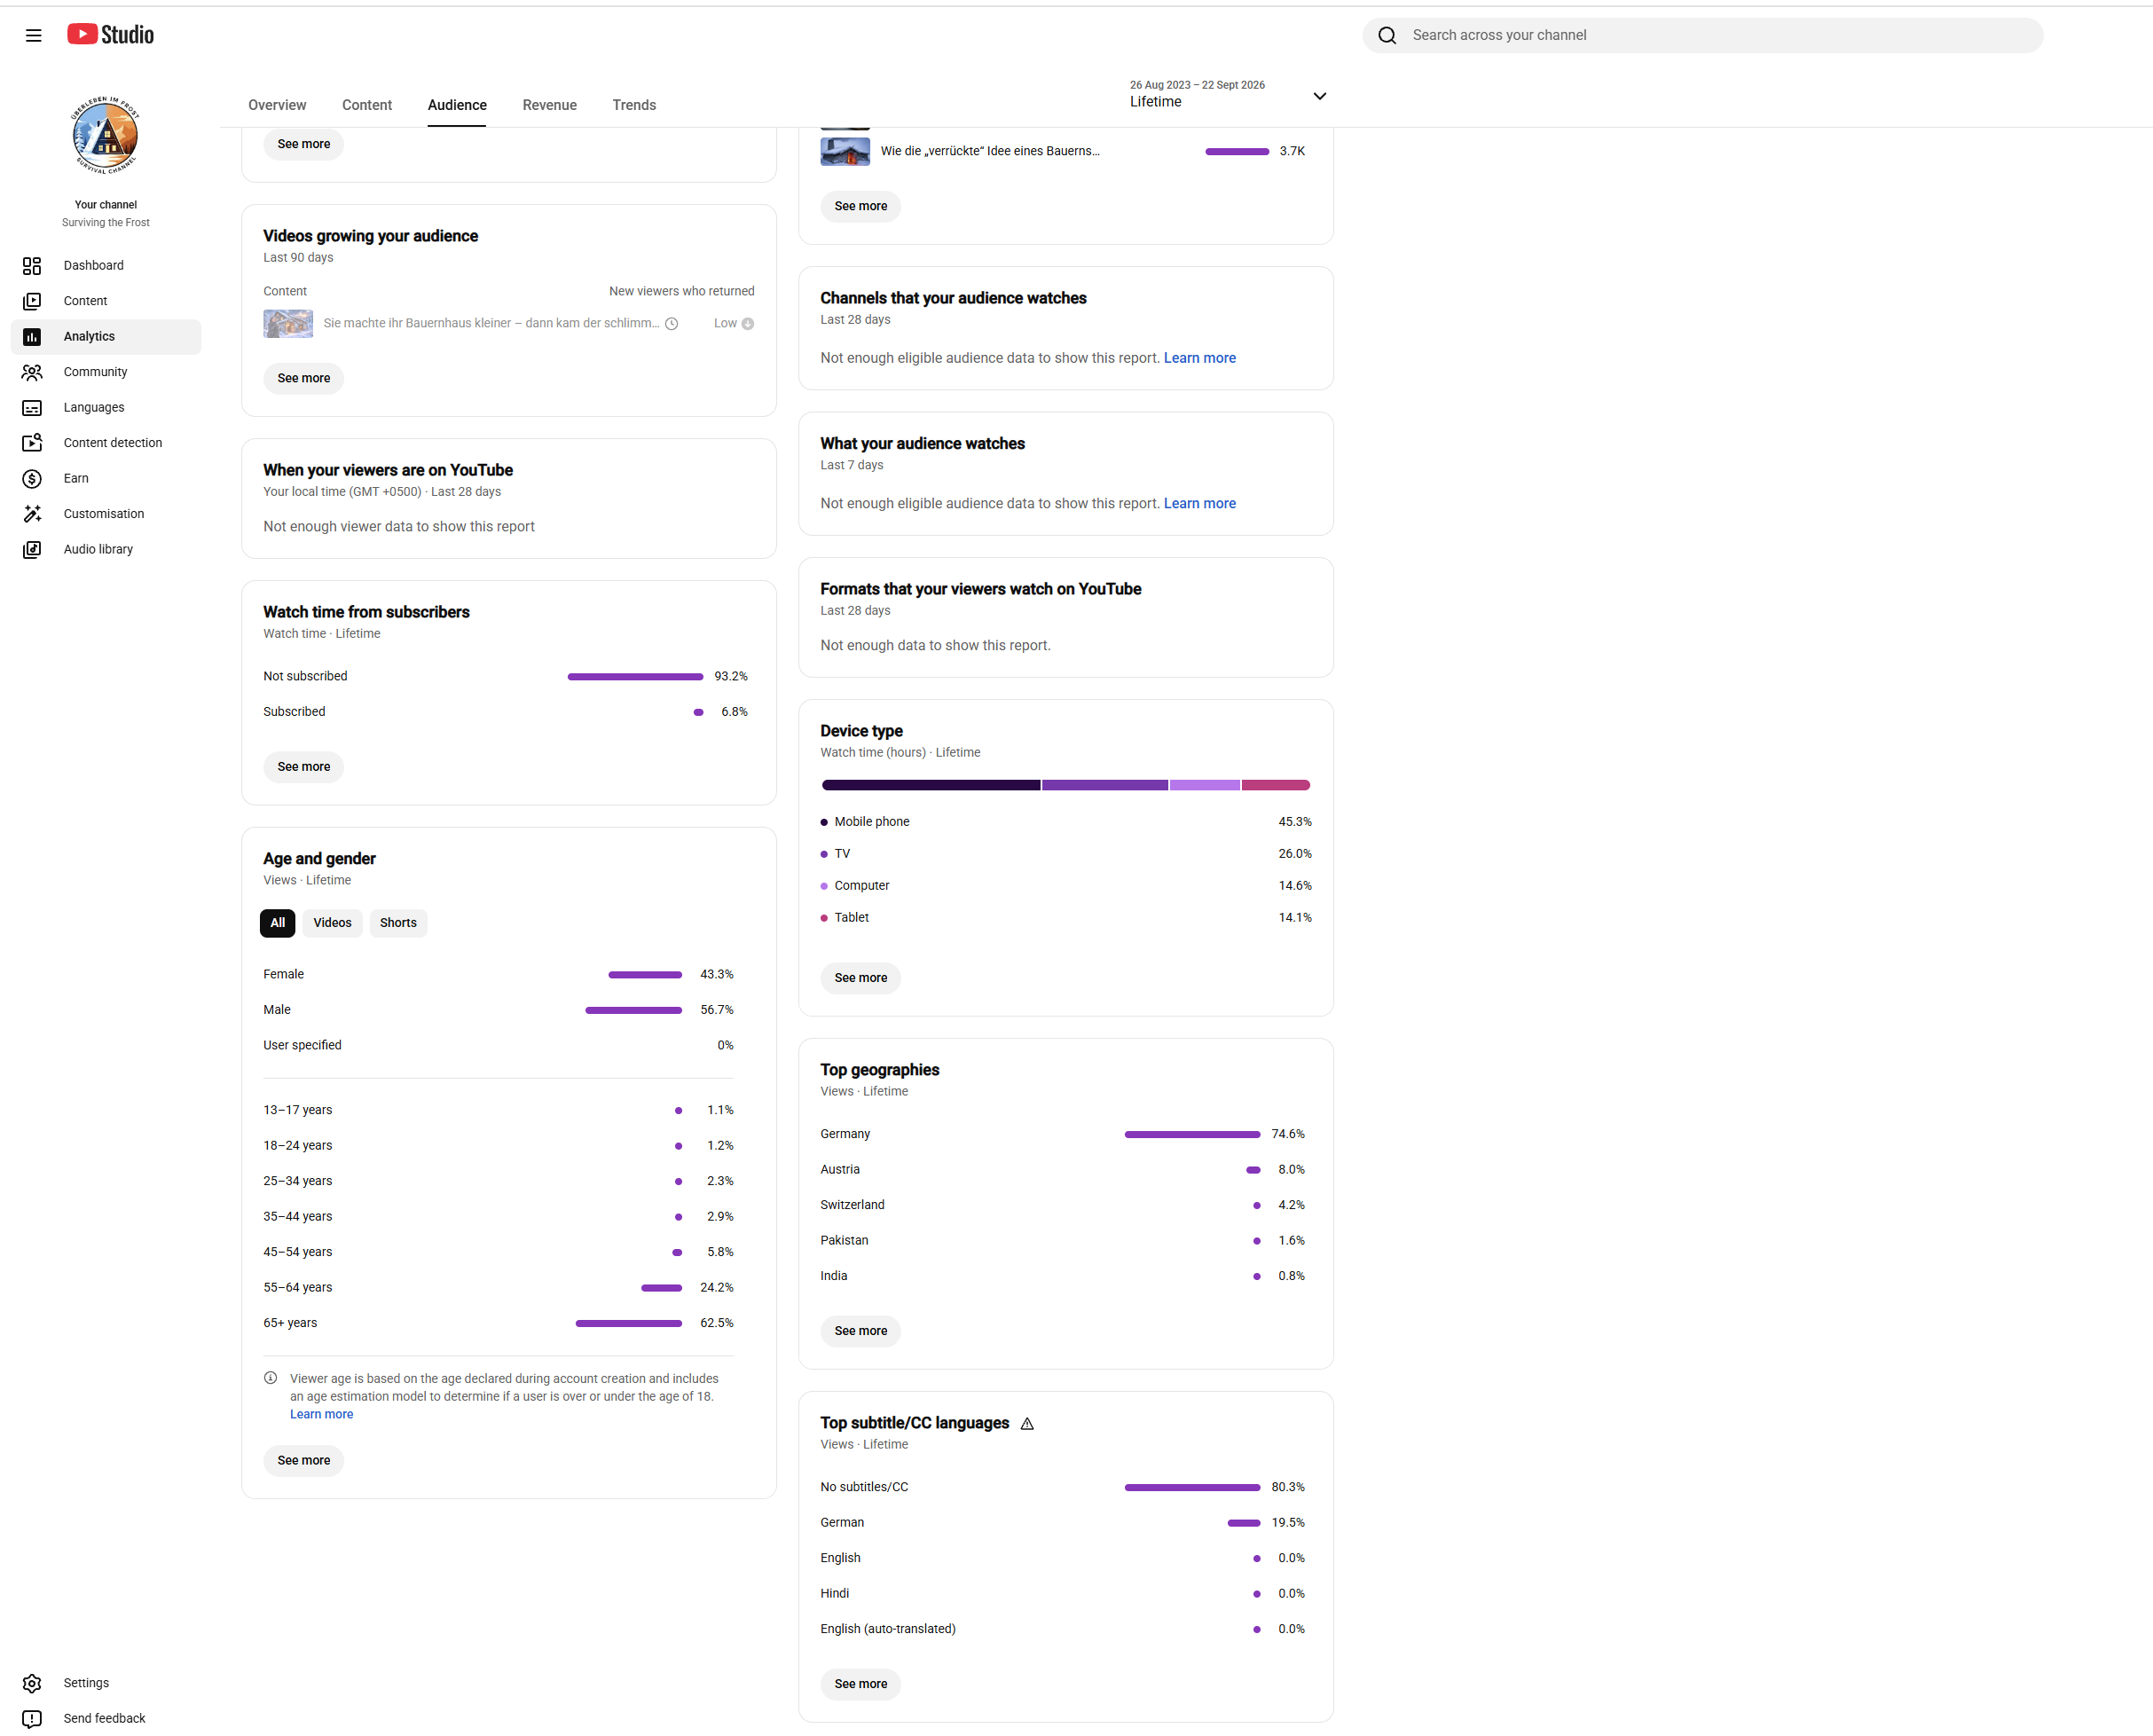Open the Bauernhaus kleiner video thumbnail
This screenshot has height=1736, width=2153.
[x=288, y=323]
